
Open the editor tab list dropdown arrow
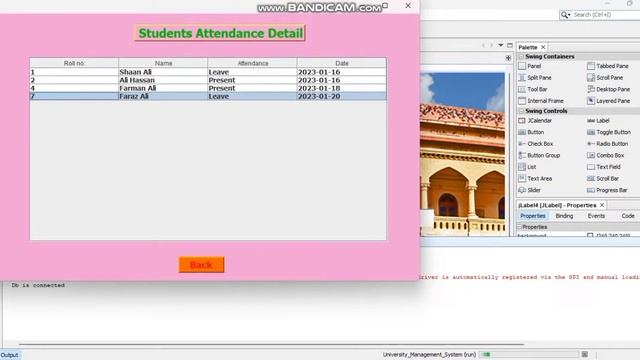[501, 45]
